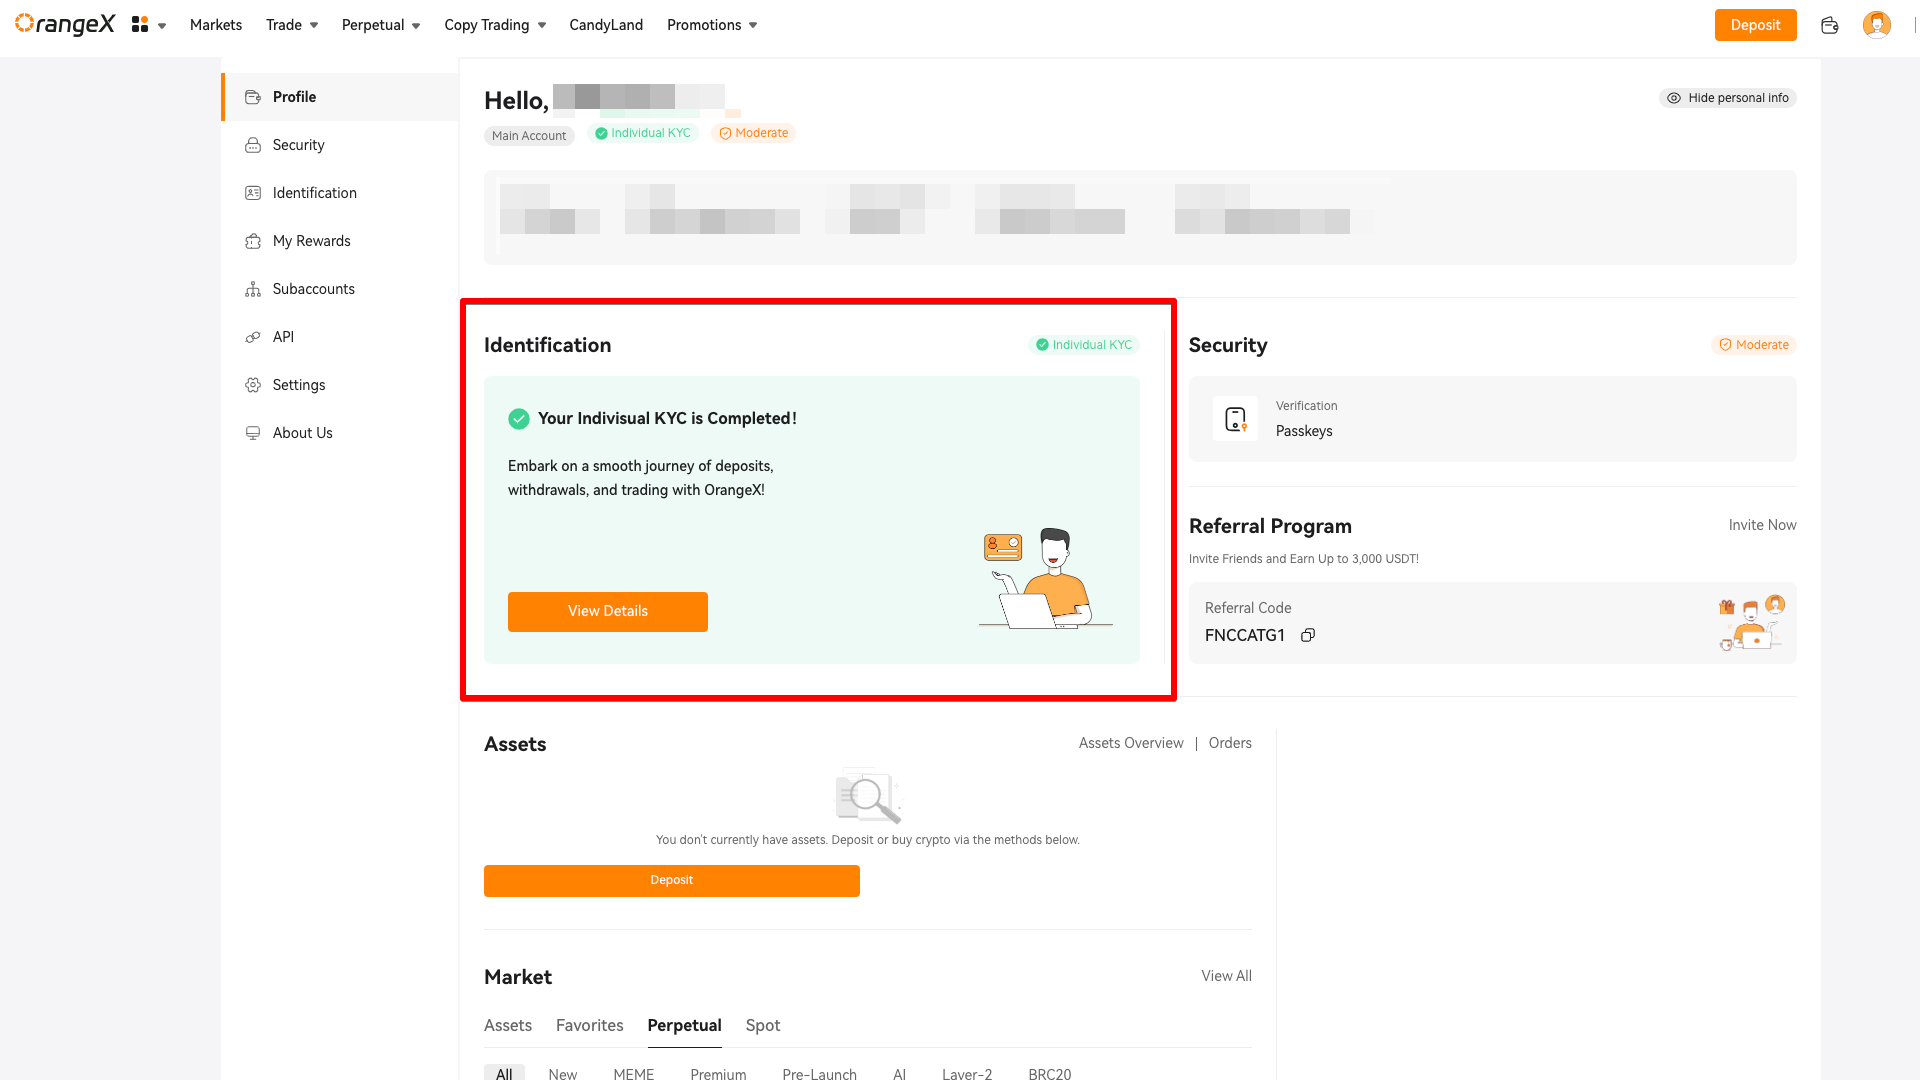Viewport: 1920px width, 1080px height.
Task: Open the CandyLand menu item
Action: click(606, 25)
